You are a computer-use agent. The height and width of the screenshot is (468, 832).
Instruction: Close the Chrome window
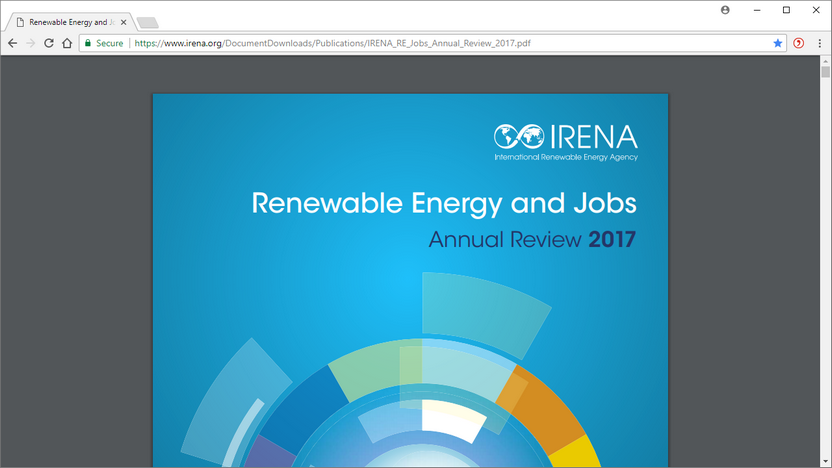(x=816, y=10)
